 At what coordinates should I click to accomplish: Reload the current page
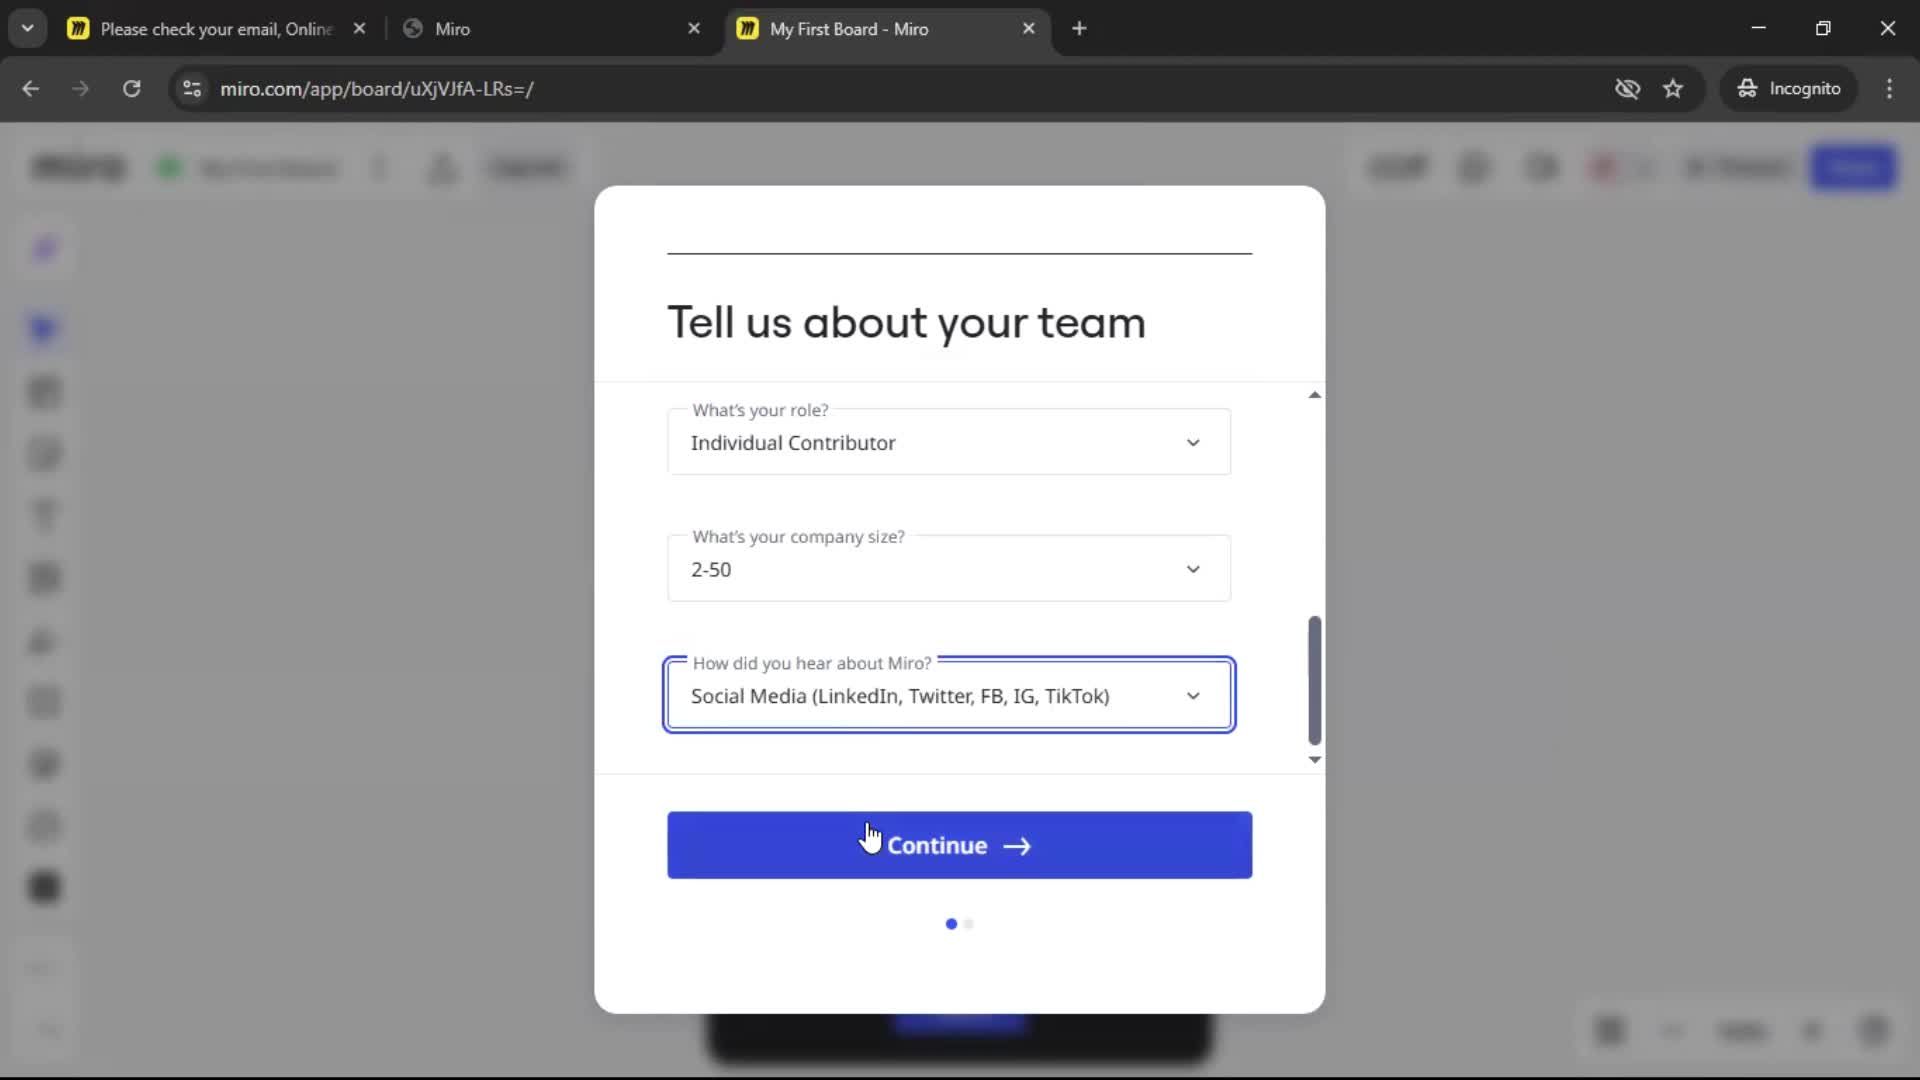coord(131,89)
